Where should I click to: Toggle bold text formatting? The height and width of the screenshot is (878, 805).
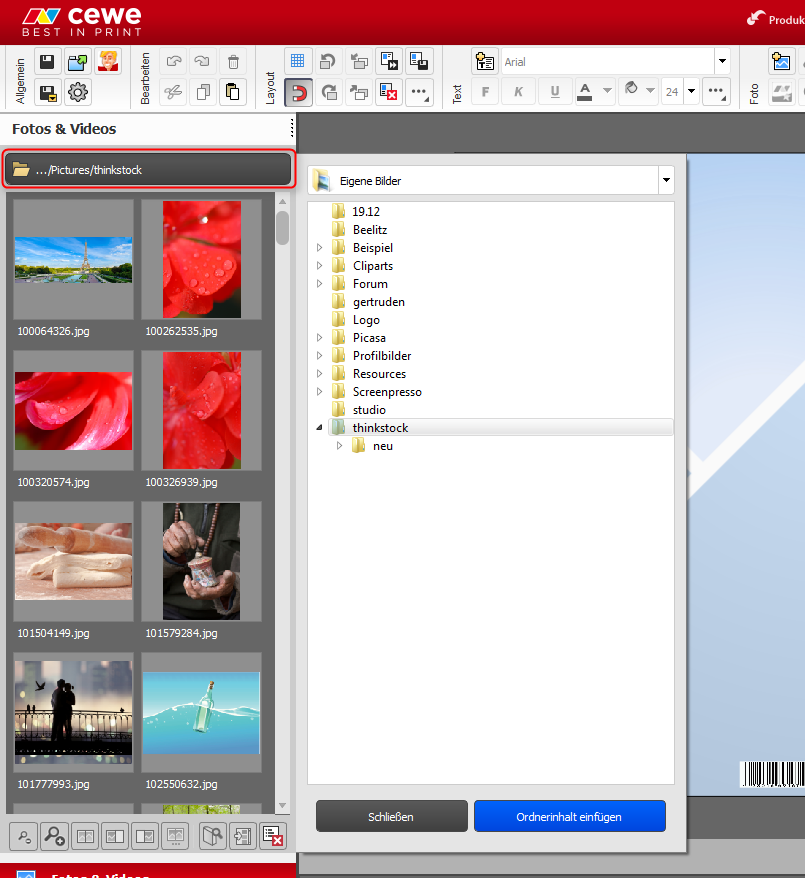point(485,92)
